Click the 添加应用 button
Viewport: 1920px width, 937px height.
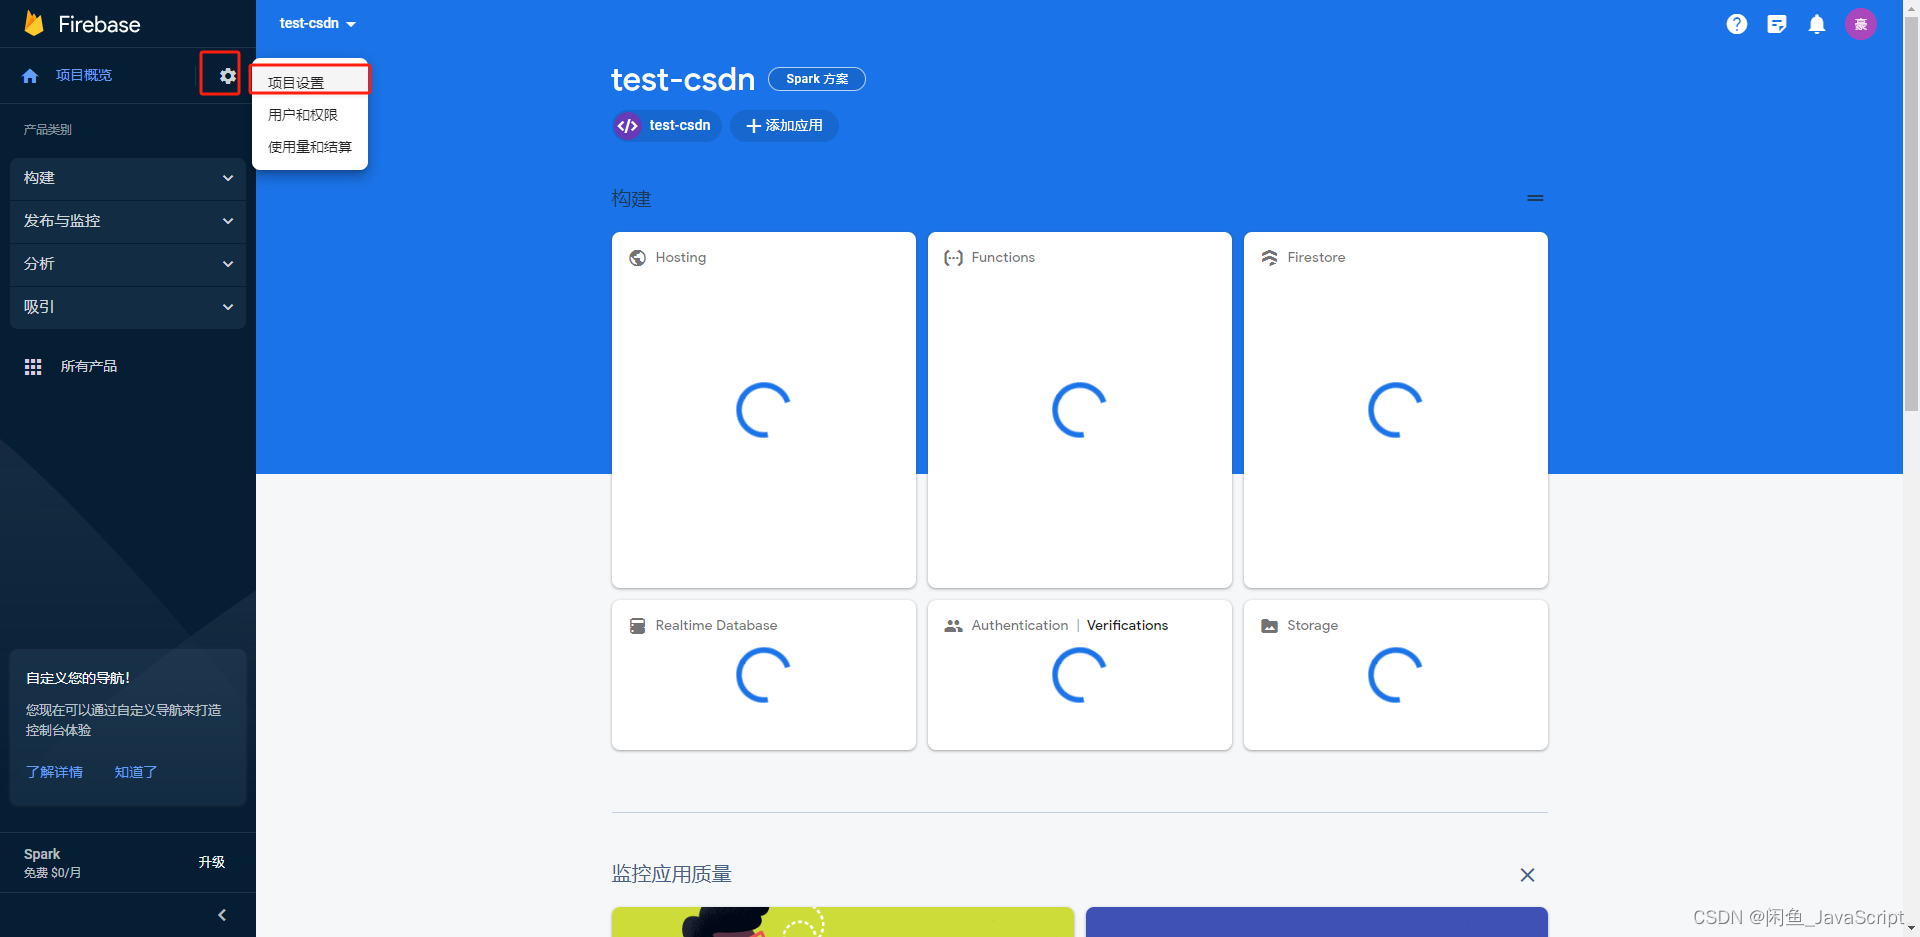click(x=784, y=126)
